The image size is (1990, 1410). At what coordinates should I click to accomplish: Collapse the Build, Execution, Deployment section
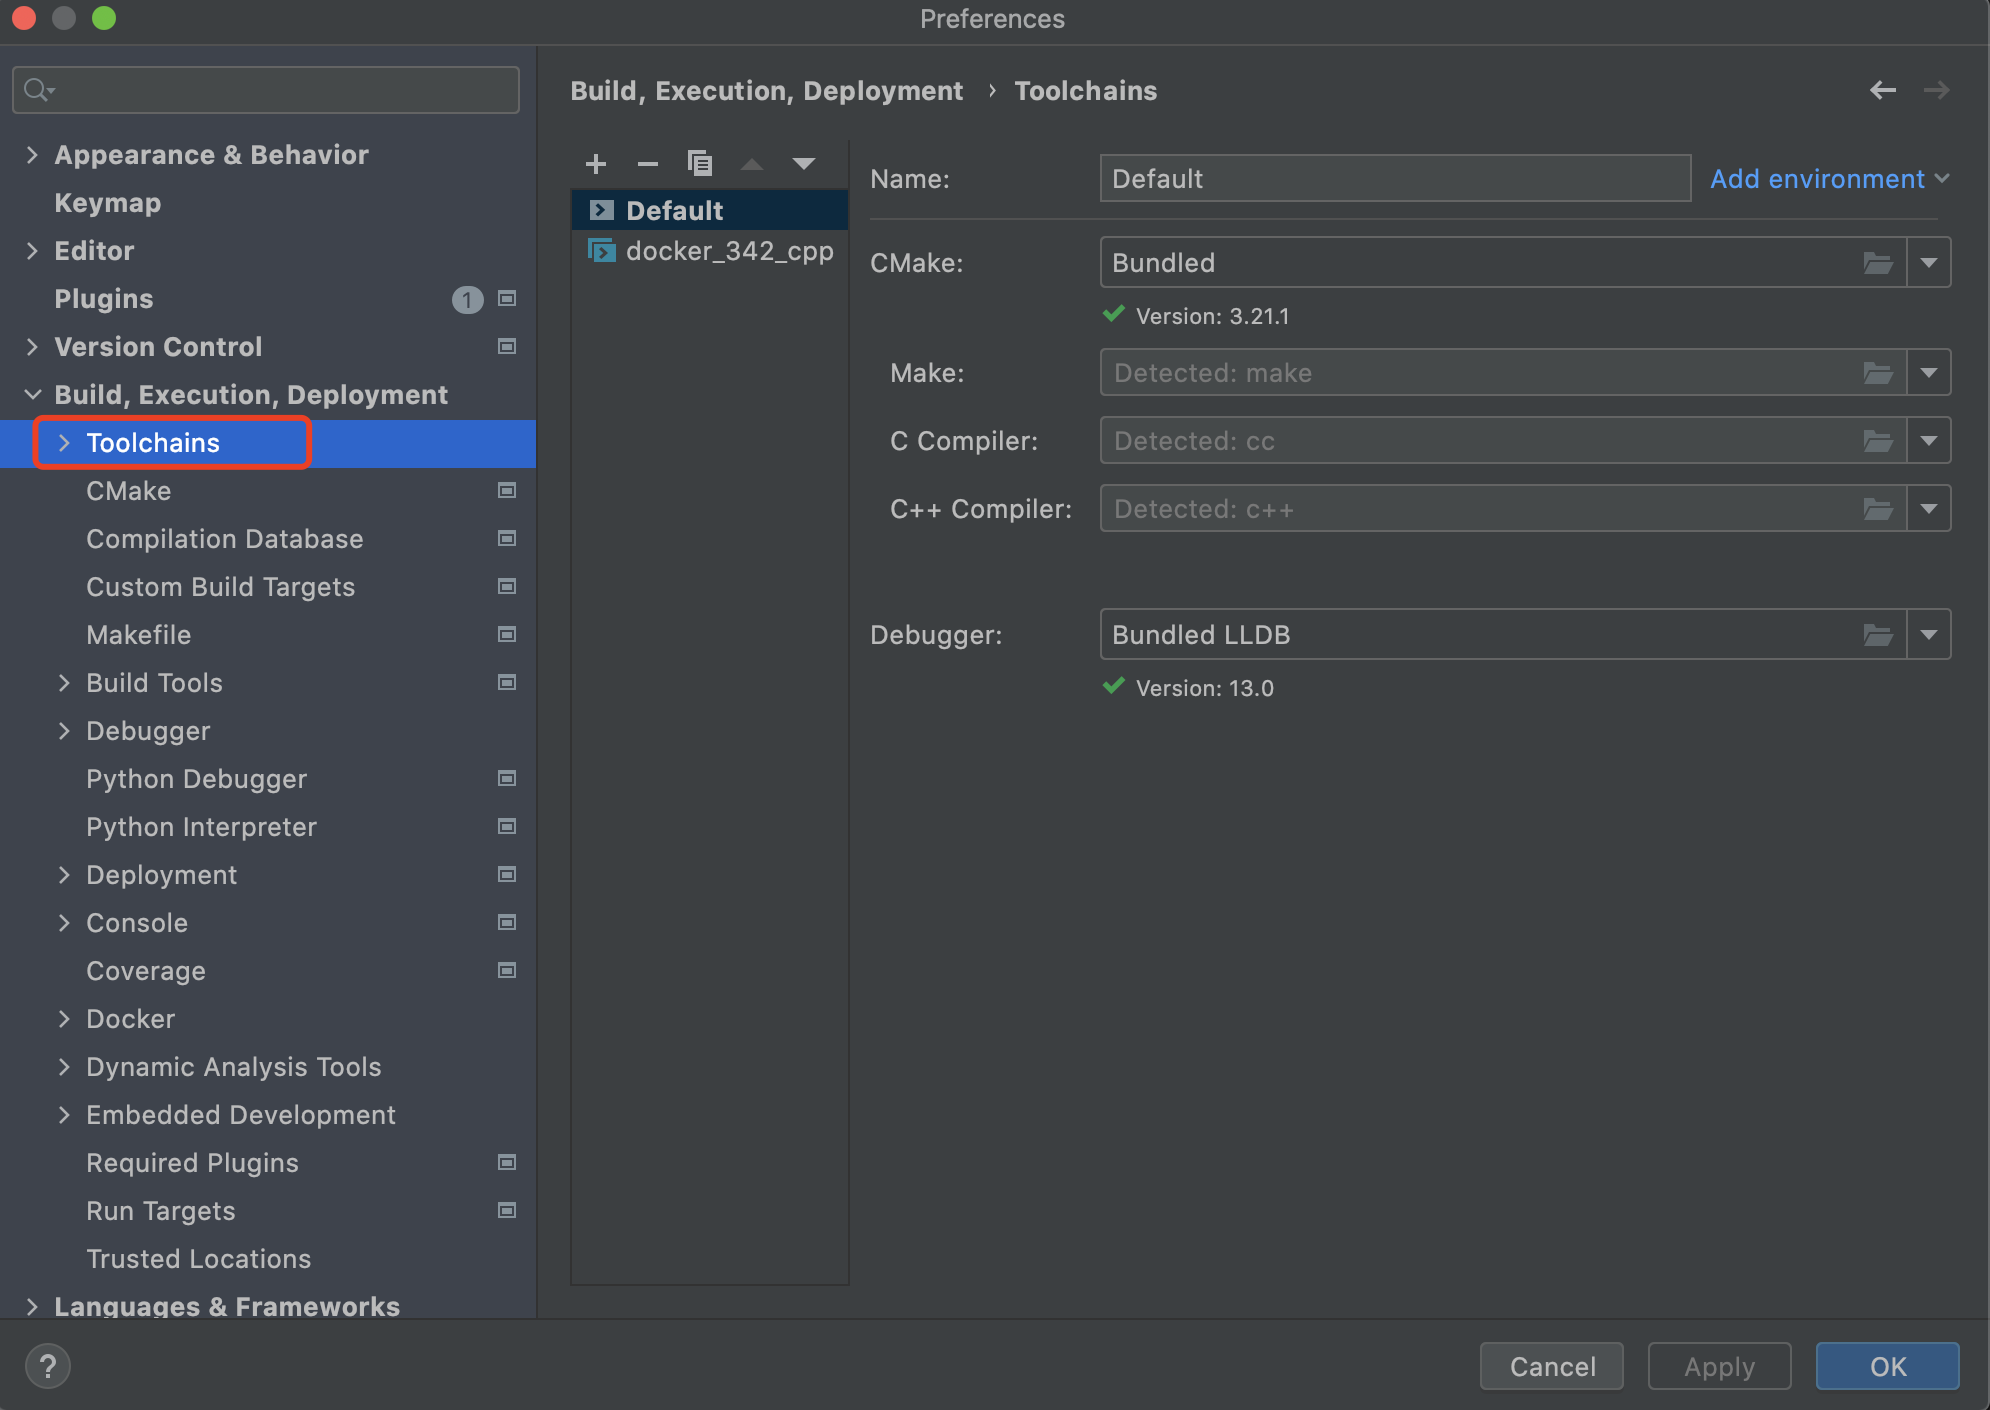point(32,393)
